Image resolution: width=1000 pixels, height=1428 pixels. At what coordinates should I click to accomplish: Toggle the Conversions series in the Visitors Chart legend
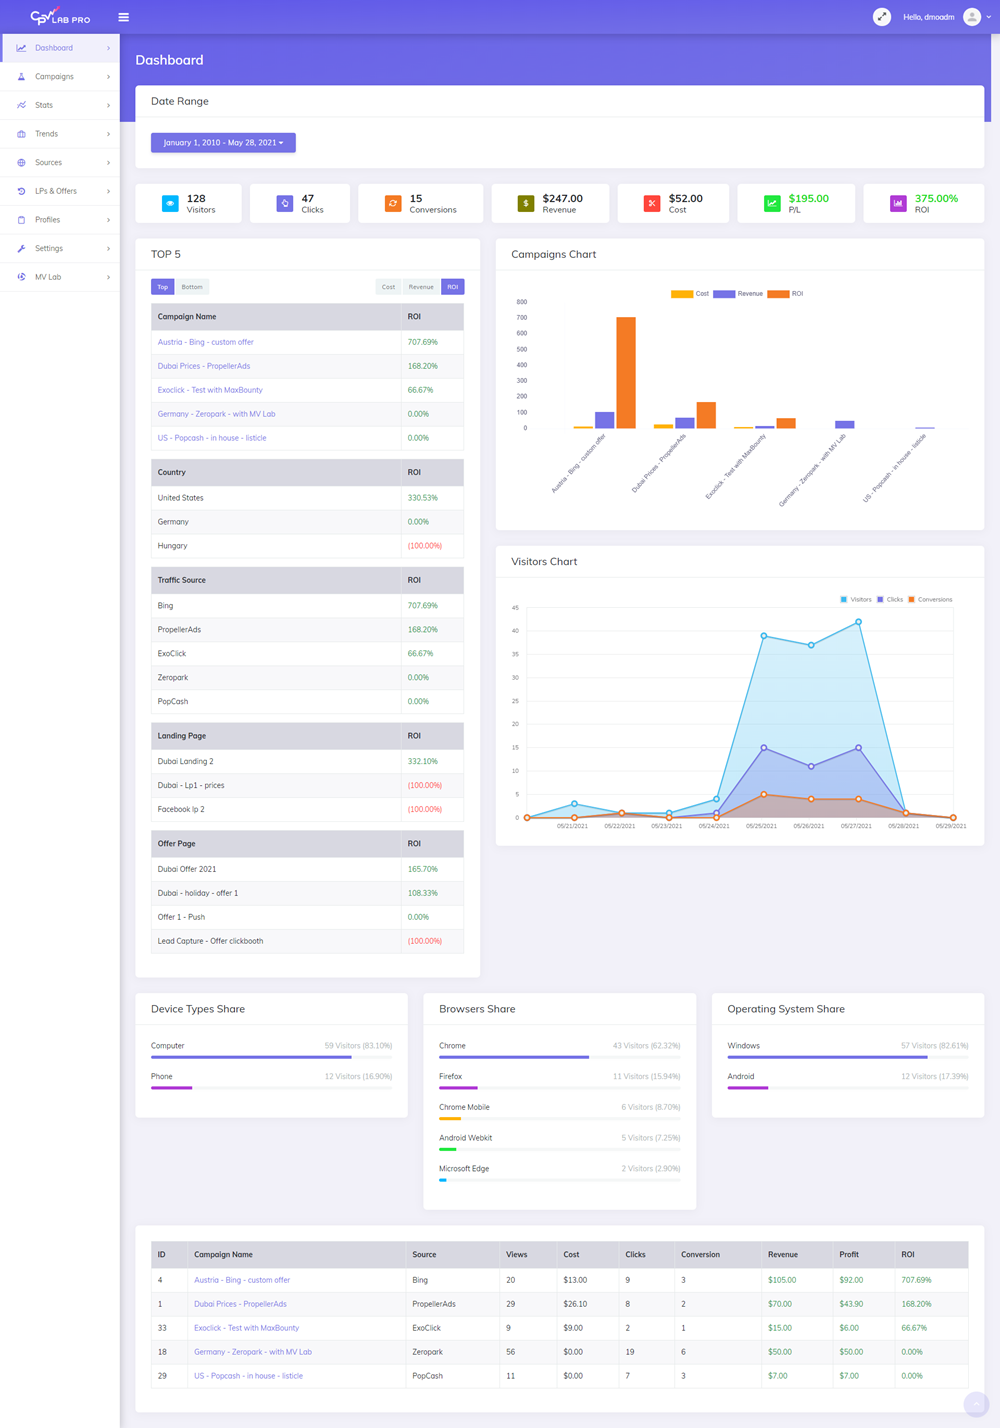tap(930, 599)
